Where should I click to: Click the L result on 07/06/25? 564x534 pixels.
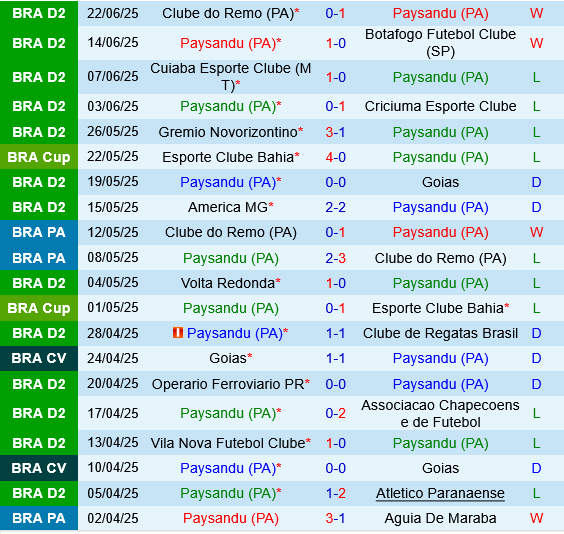tap(536, 77)
